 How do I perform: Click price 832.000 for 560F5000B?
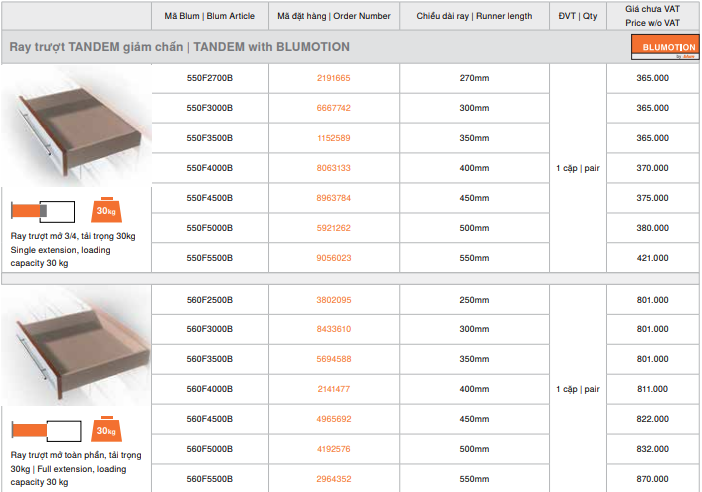[652, 449]
